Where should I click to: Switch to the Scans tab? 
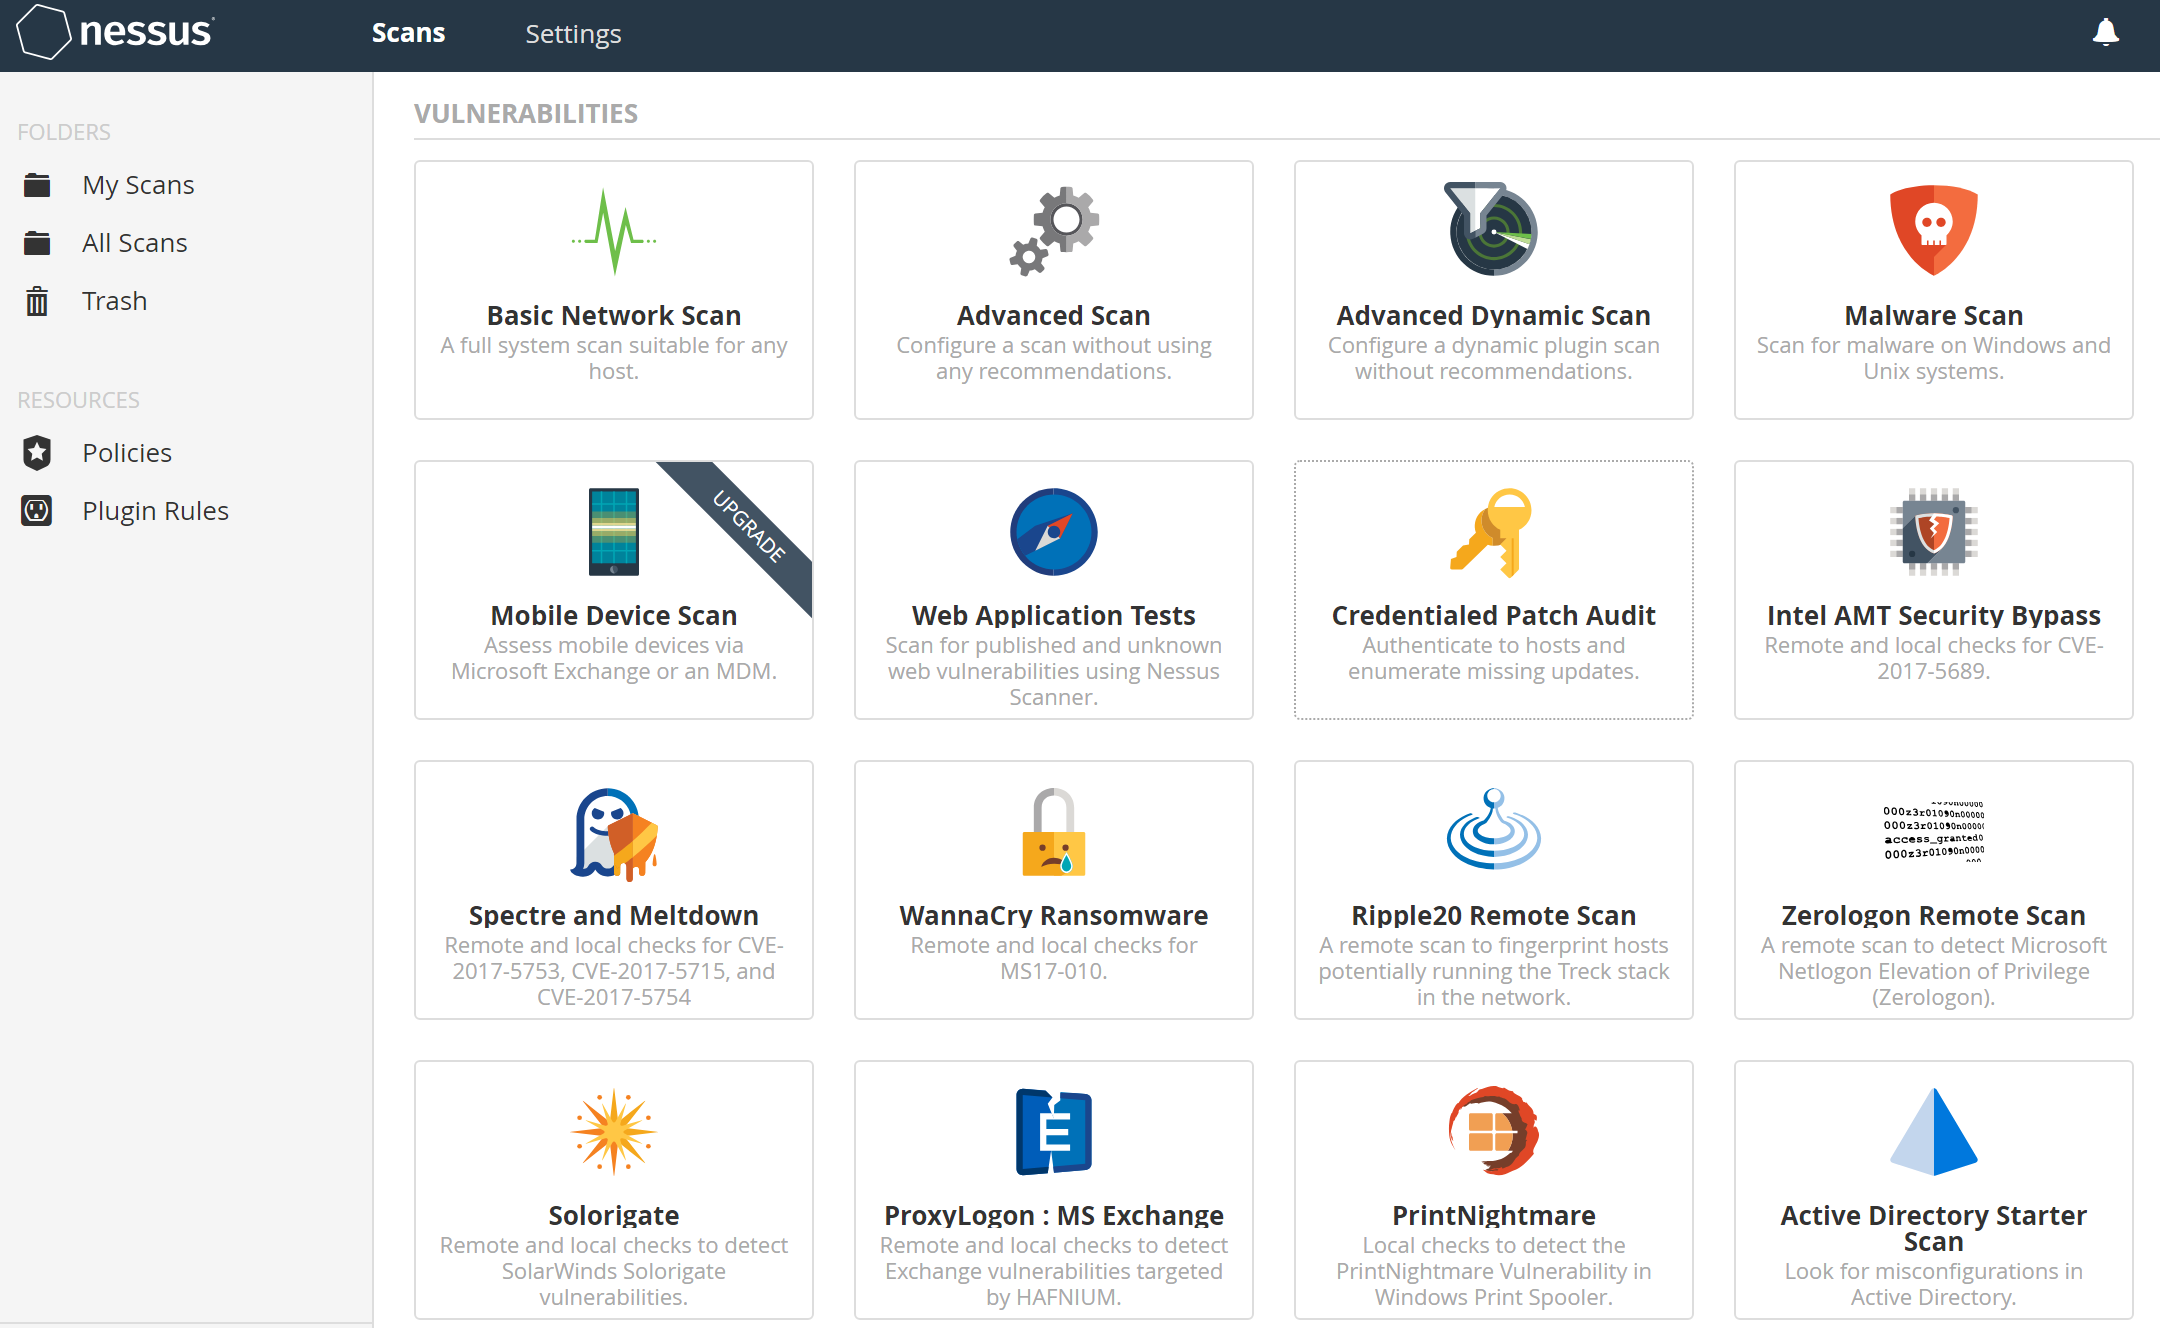408,33
